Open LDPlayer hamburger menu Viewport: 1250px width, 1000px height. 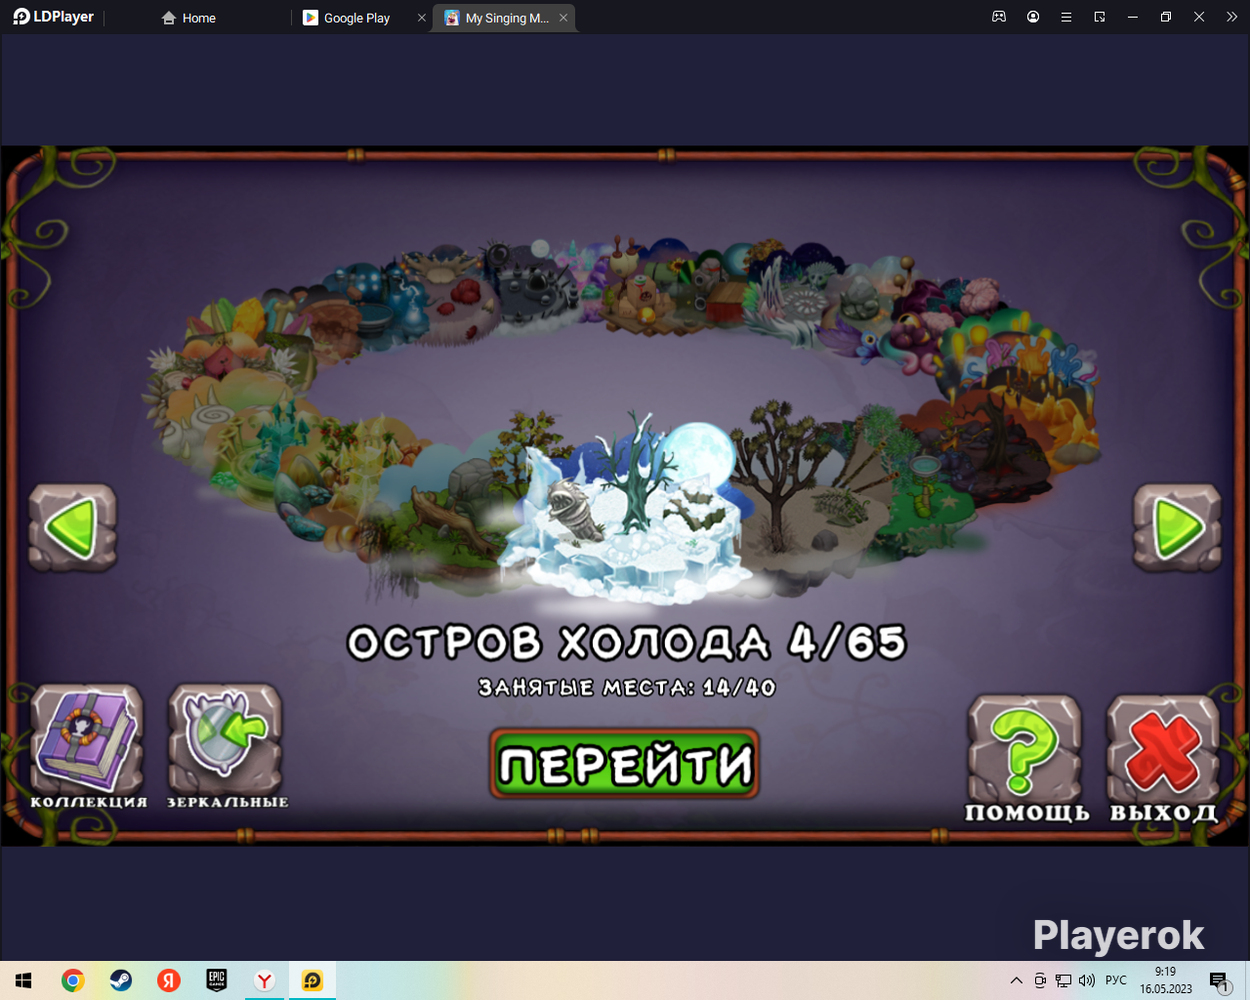tap(1066, 17)
